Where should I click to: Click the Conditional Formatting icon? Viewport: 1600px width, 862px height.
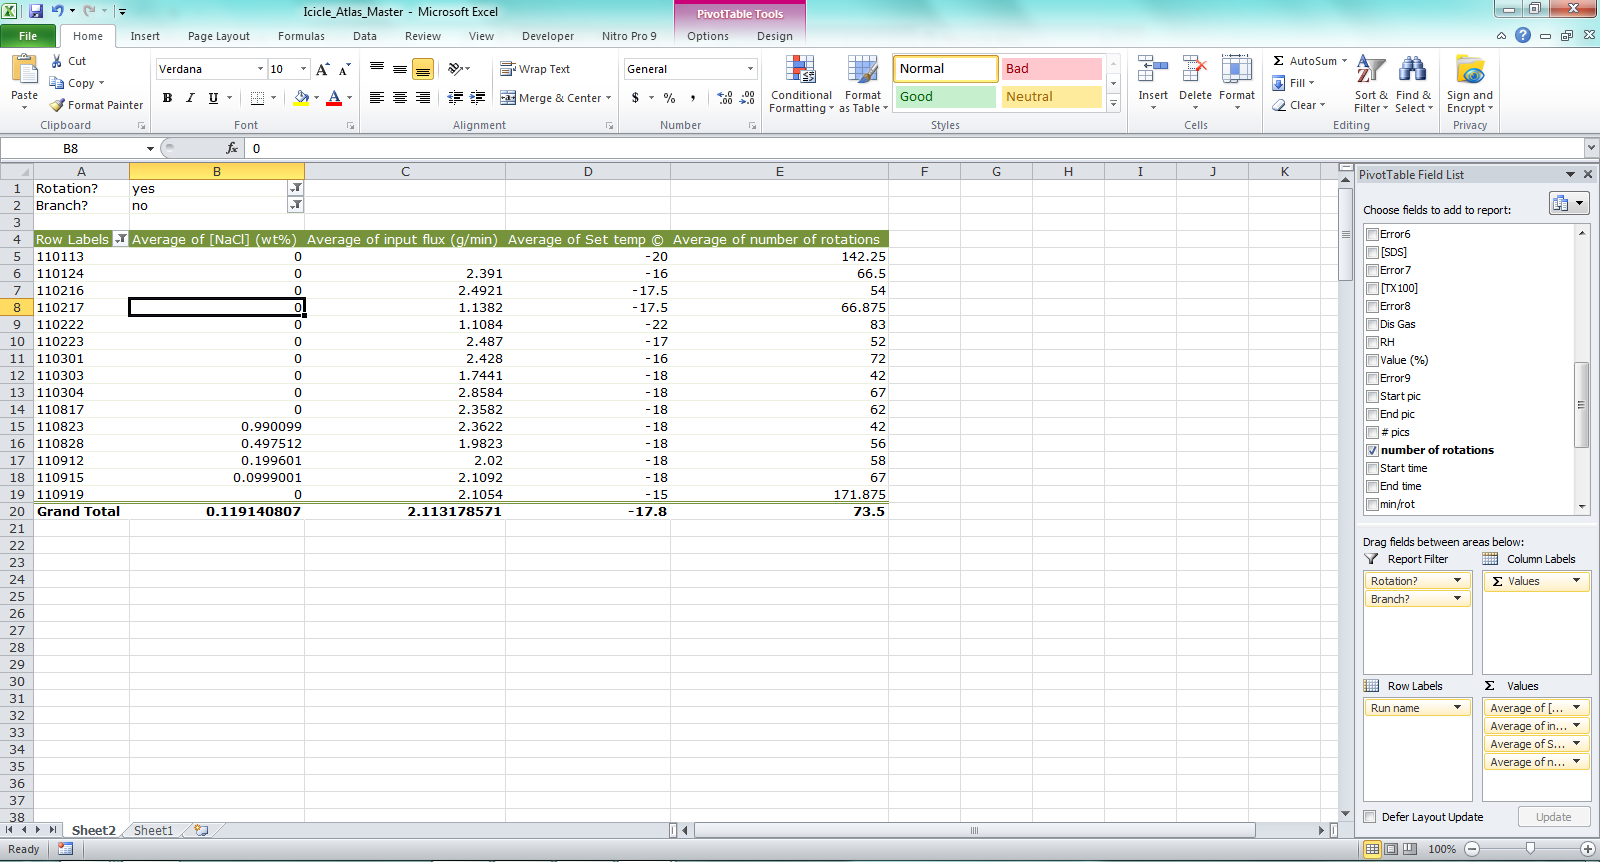[x=800, y=70]
